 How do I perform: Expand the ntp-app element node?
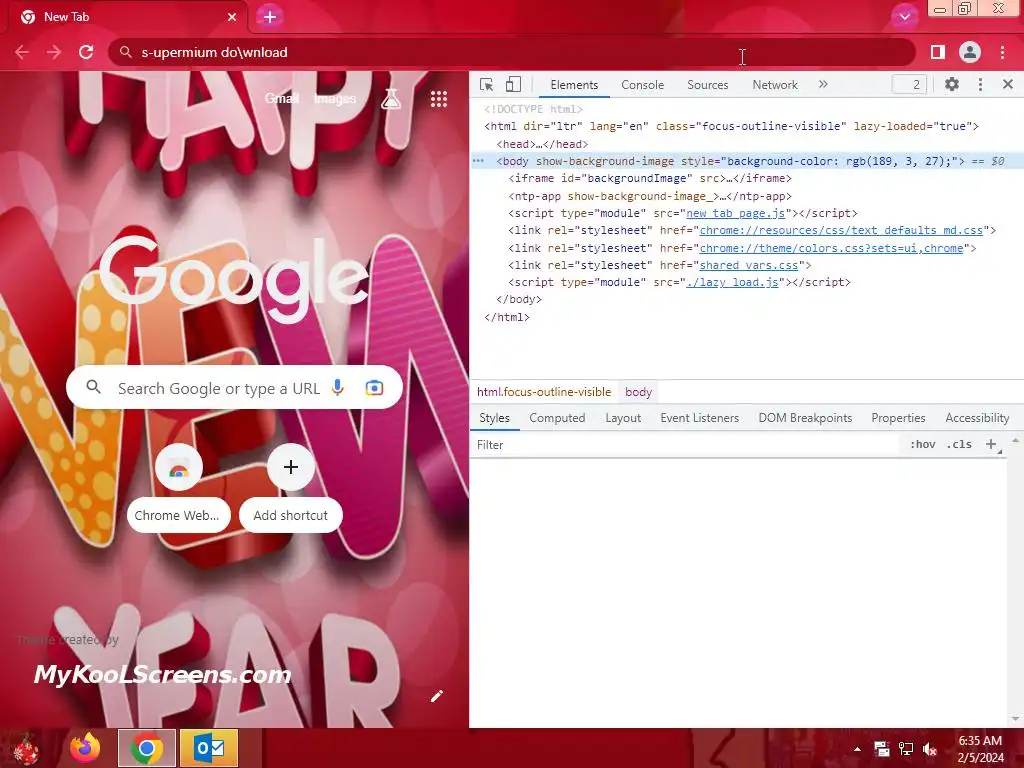(650, 196)
